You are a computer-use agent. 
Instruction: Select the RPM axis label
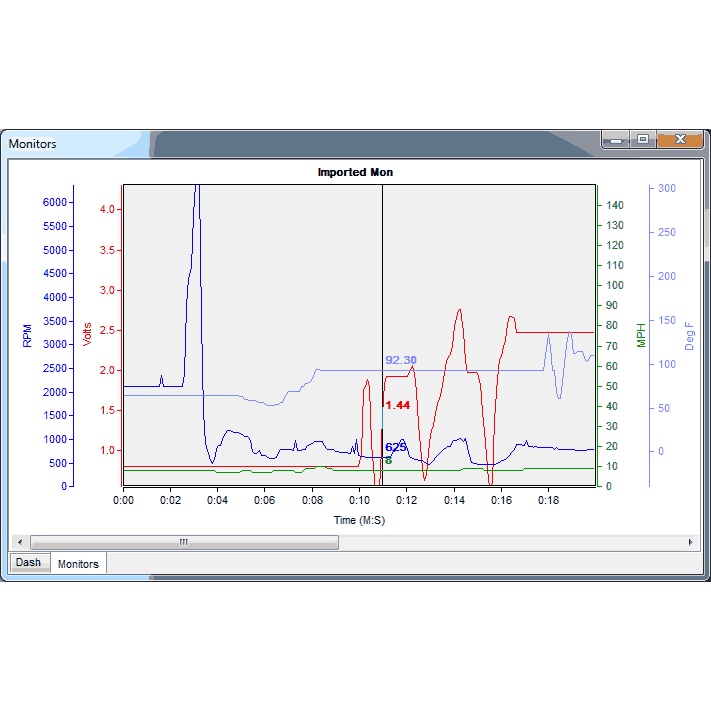pos(27,335)
